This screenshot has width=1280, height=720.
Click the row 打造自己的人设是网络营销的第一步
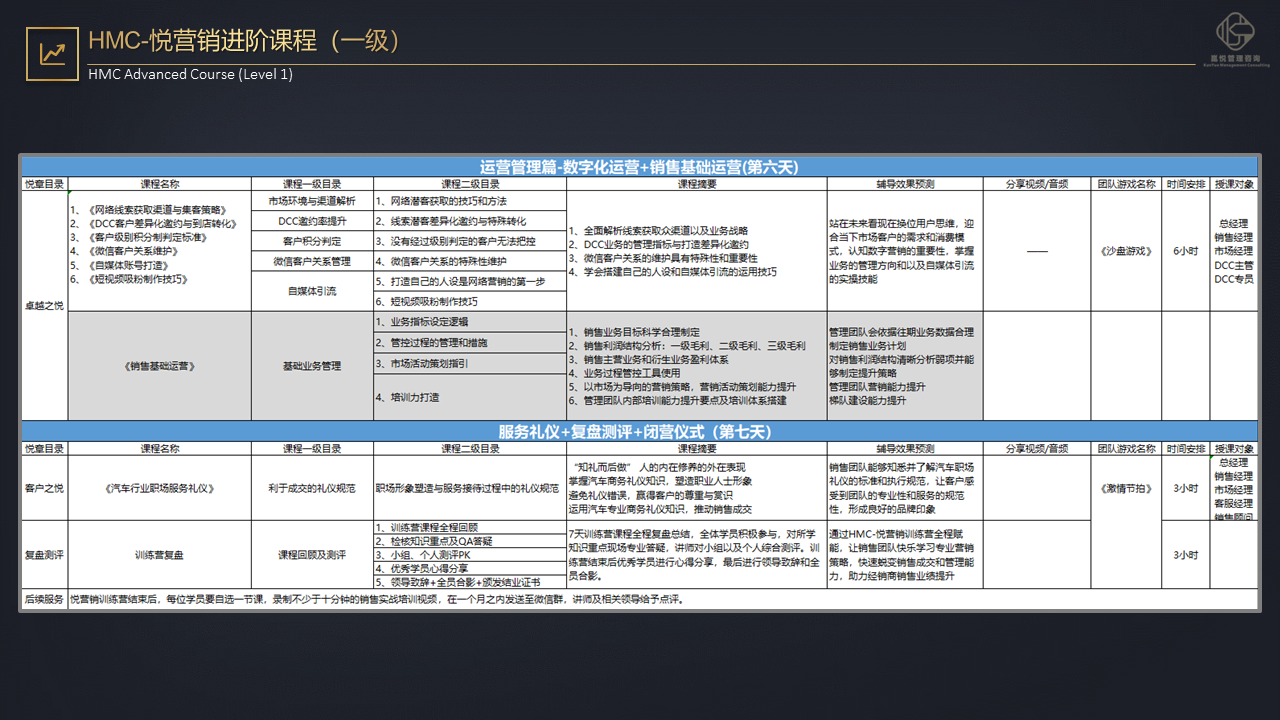[470, 281]
